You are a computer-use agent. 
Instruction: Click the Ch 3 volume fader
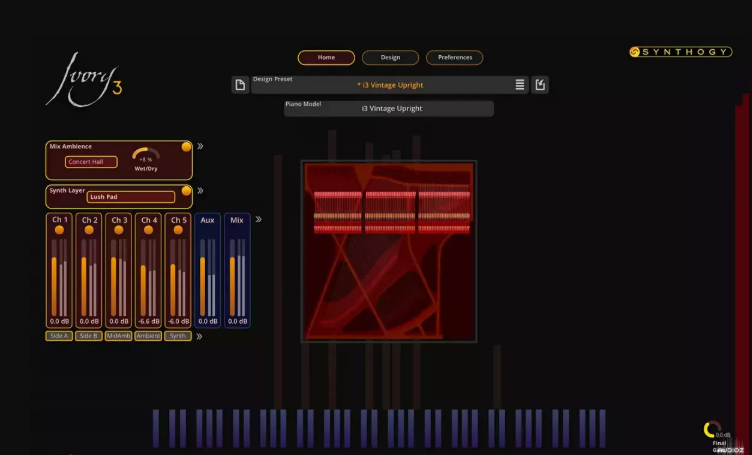[x=114, y=278]
